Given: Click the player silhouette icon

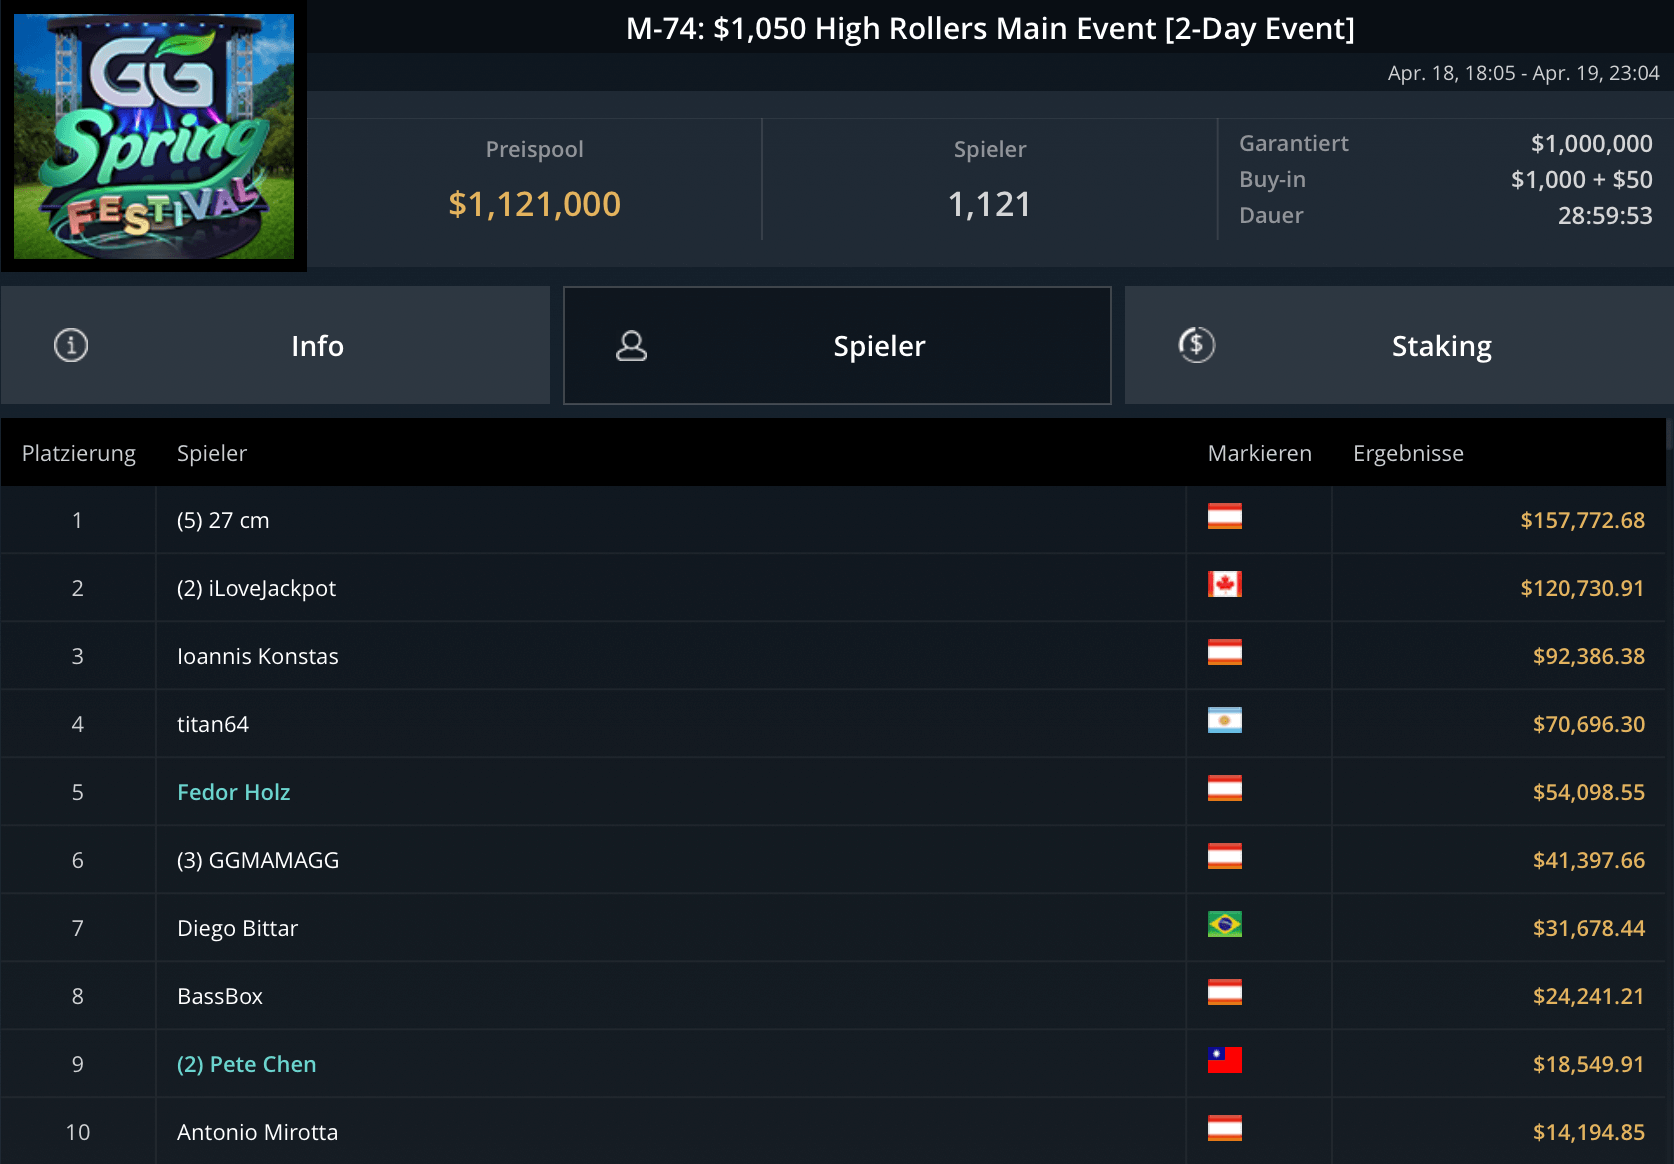Looking at the screenshot, I should (631, 345).
